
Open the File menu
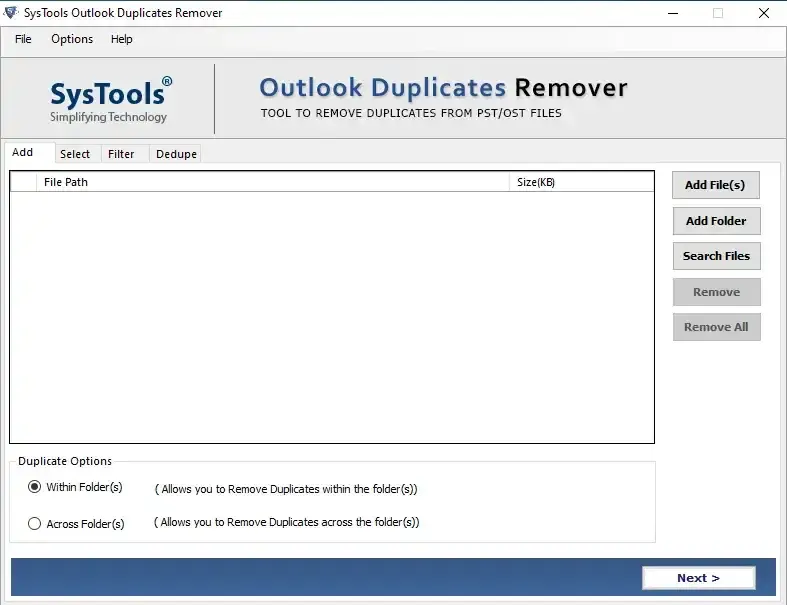(23, 39)
